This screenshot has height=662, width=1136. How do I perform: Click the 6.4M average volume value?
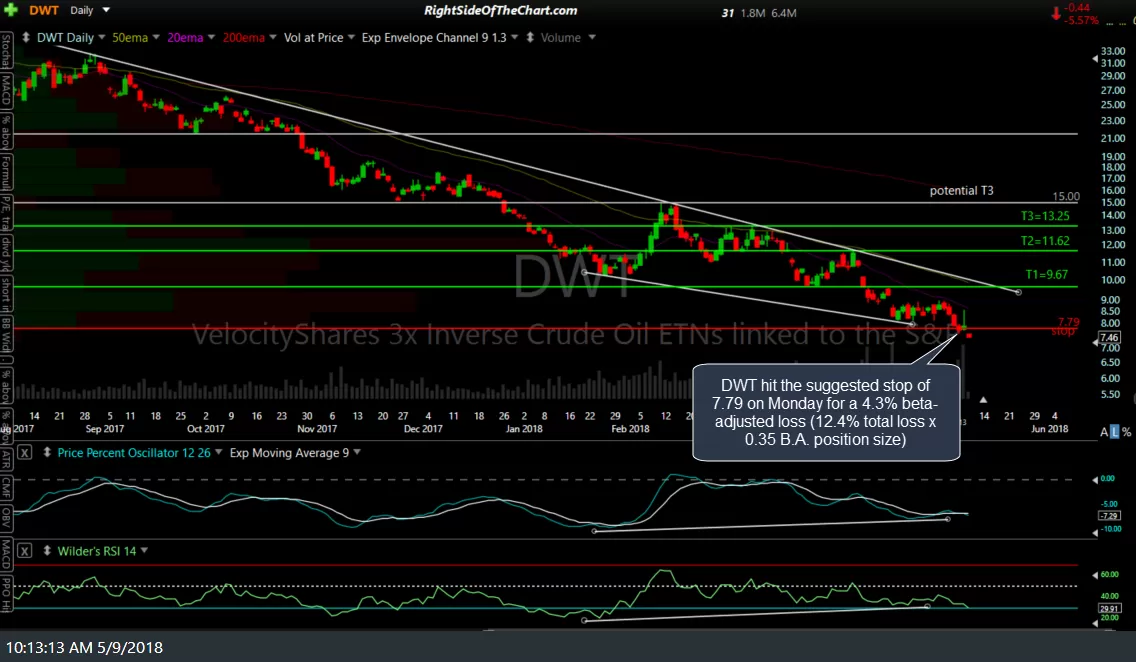(784, 12)
